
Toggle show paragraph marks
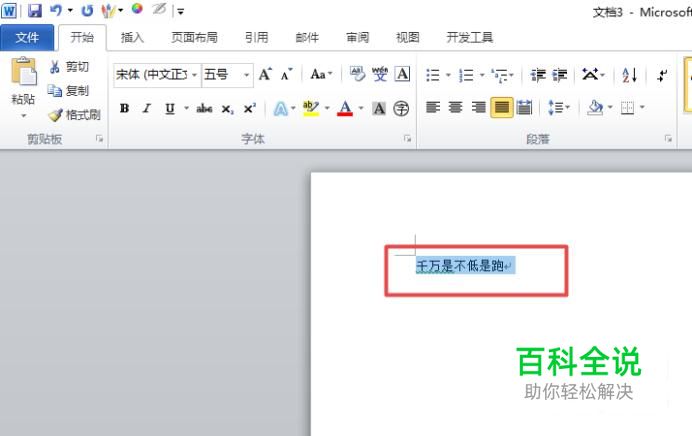[662, 75]
